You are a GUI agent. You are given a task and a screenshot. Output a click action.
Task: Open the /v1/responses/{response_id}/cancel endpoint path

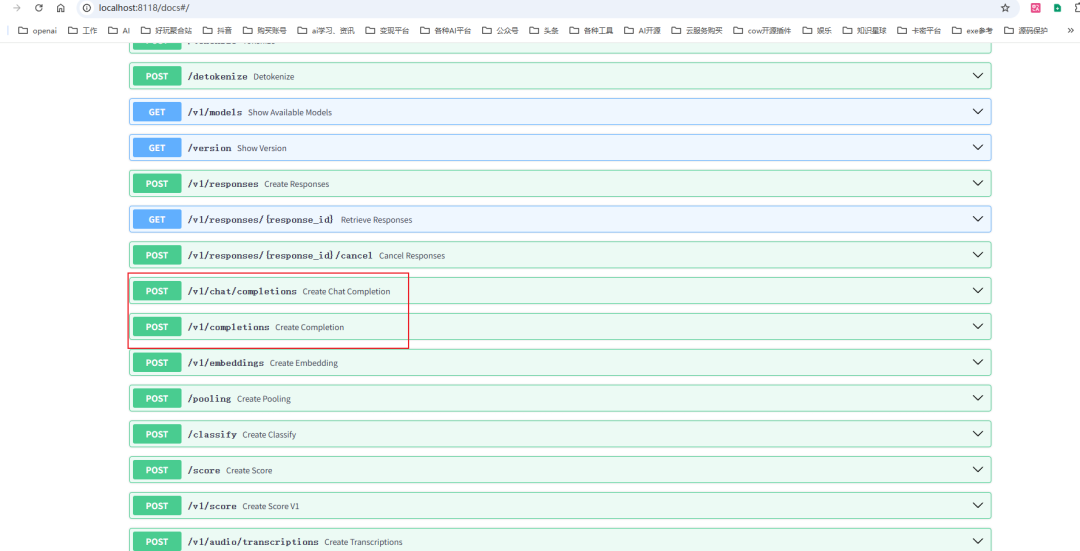280,256
